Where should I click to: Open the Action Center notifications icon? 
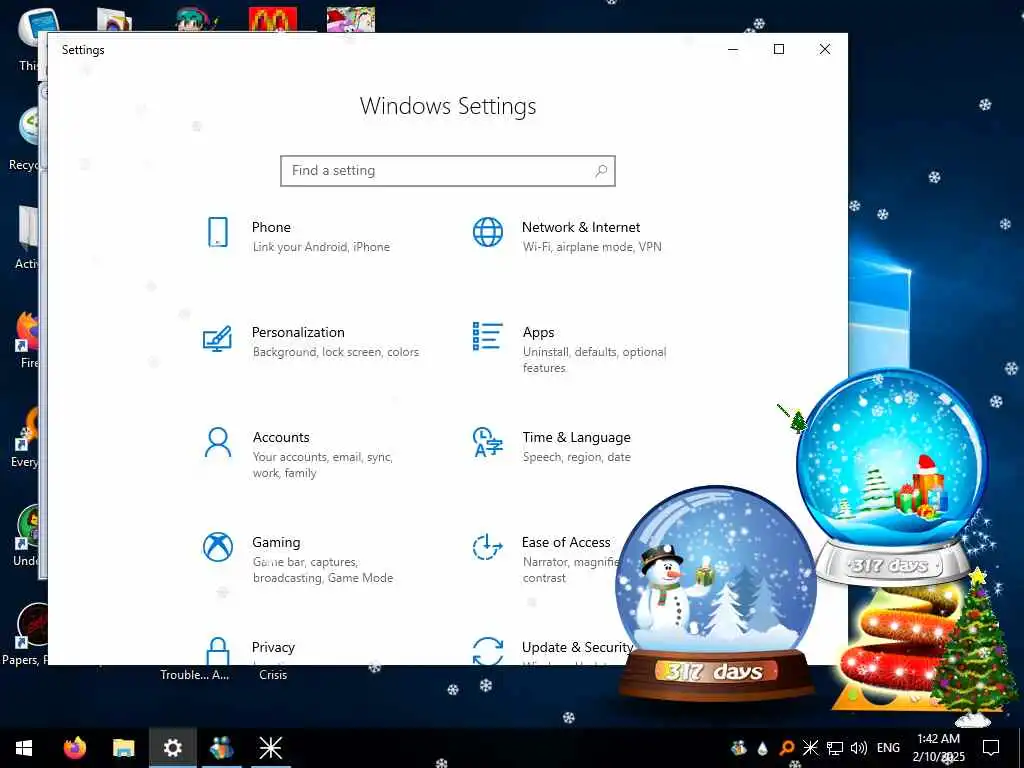click(x=991, y=748)
